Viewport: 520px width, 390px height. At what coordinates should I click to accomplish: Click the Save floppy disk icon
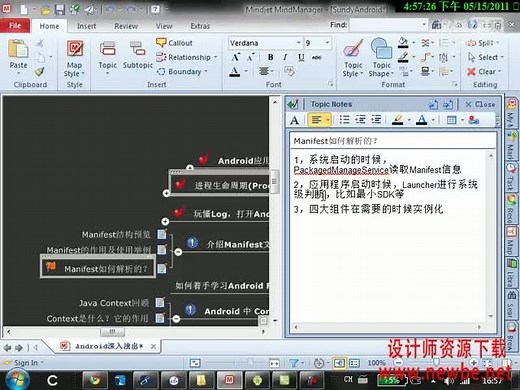tap(60, 9)
